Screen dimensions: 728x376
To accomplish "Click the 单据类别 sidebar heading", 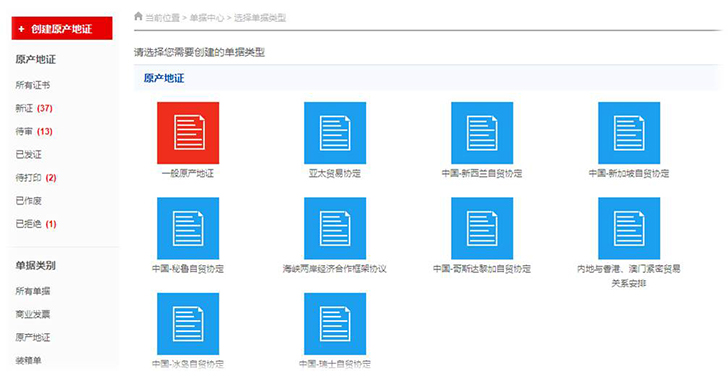I will [x=35, y=266].
